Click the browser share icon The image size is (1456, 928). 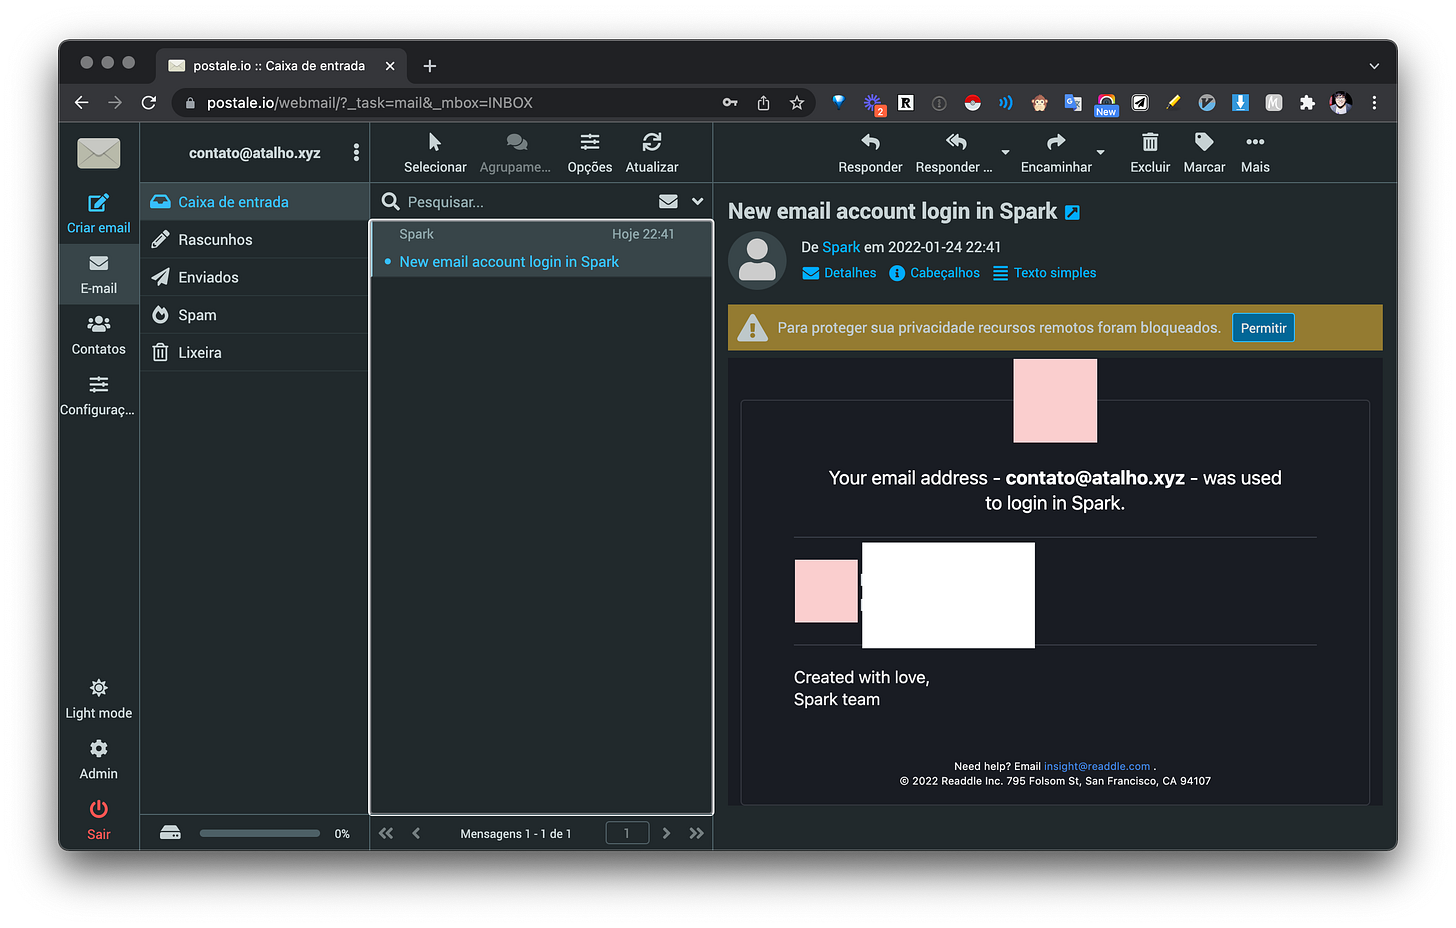click(763, 102)
